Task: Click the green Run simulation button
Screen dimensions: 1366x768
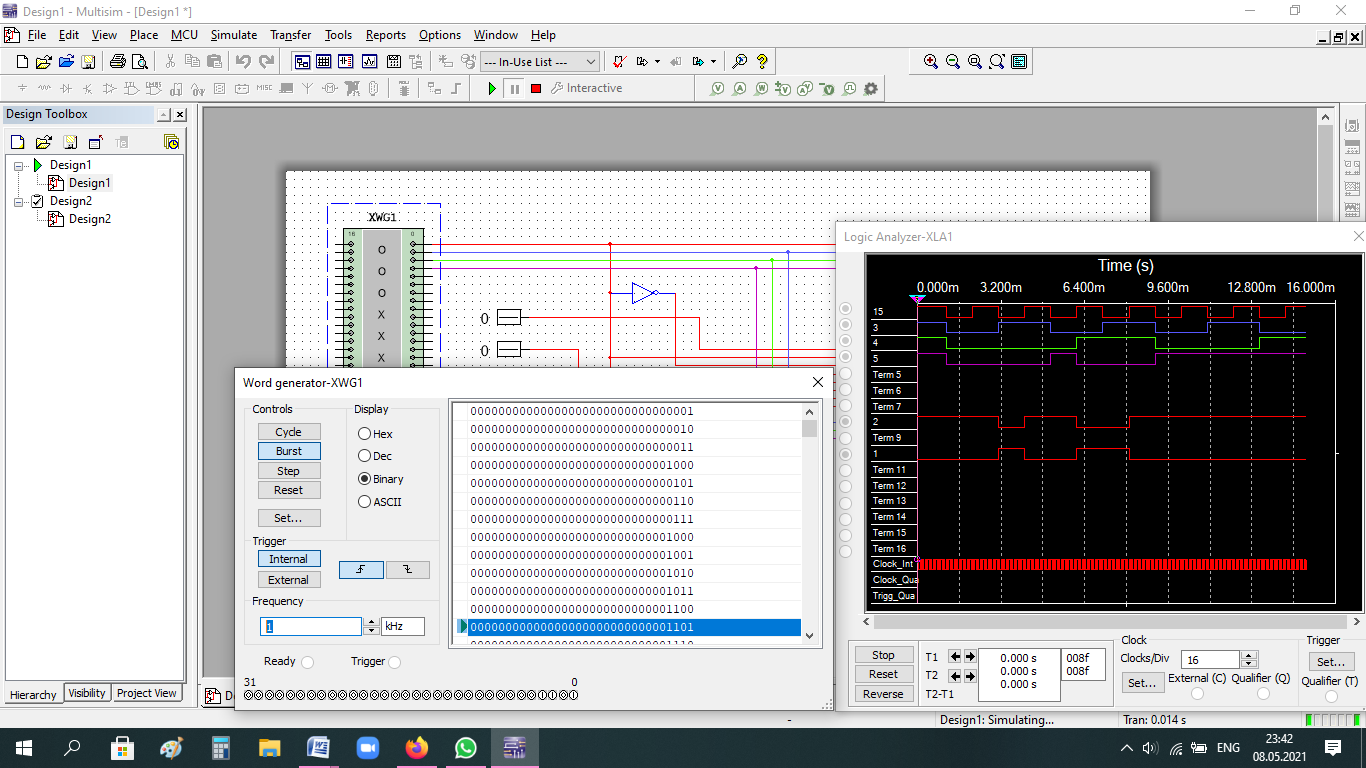Action: 492,89
